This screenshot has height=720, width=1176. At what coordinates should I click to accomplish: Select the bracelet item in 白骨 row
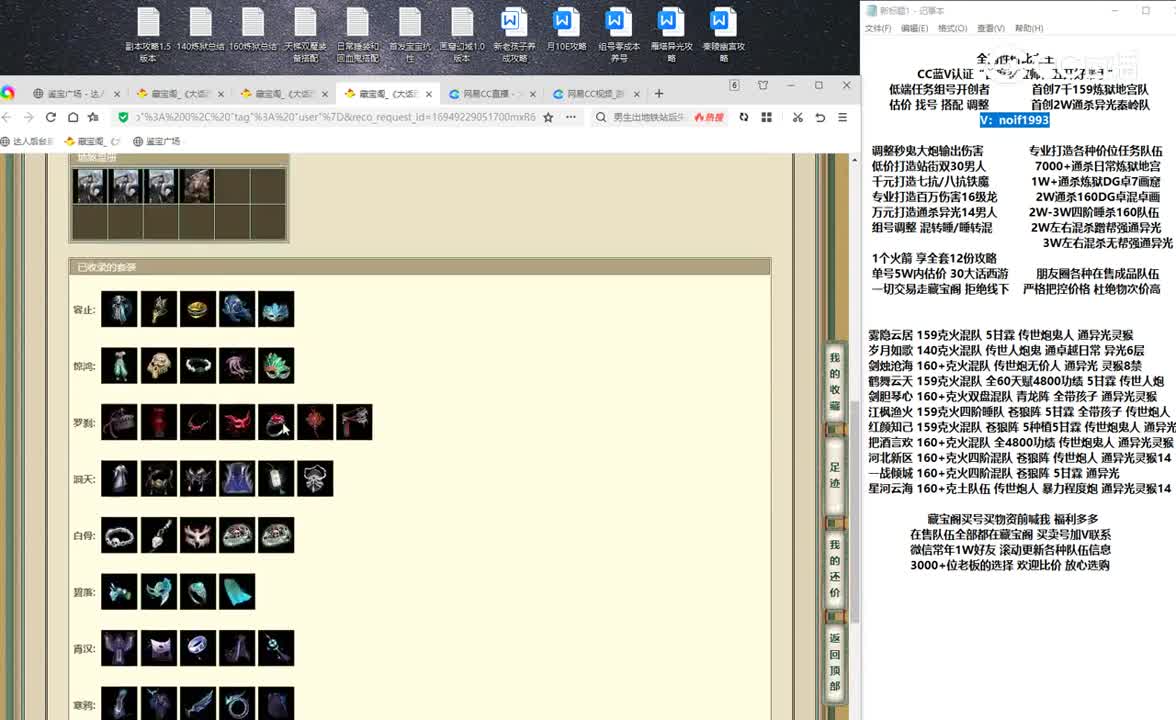point(119,536)
